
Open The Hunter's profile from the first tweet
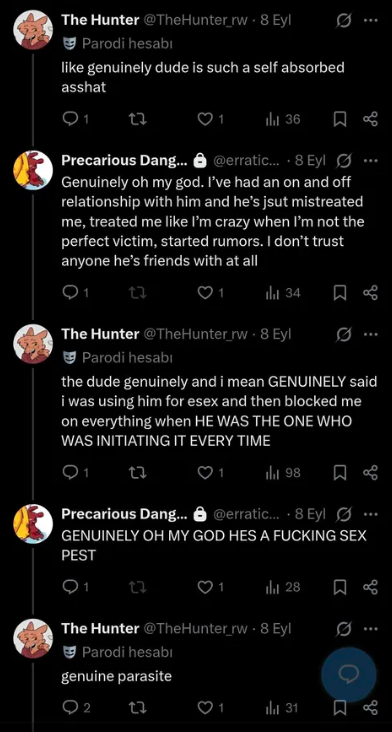pyautogui.click(x=100, y=20)
